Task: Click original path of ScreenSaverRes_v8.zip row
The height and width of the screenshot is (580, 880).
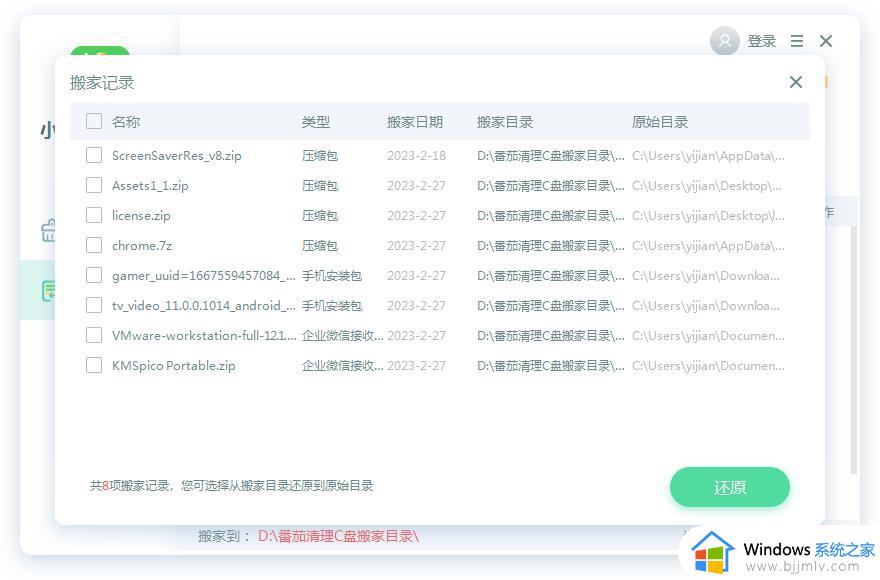Action: pyautogui.click(x=708, y=156)
